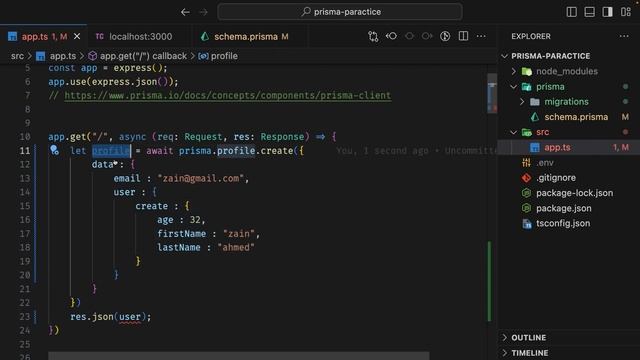Image resolution: width=640 pixels, height=360 pixels.
Task: Open the .gitignore file
Action: (x=556, y=178)
